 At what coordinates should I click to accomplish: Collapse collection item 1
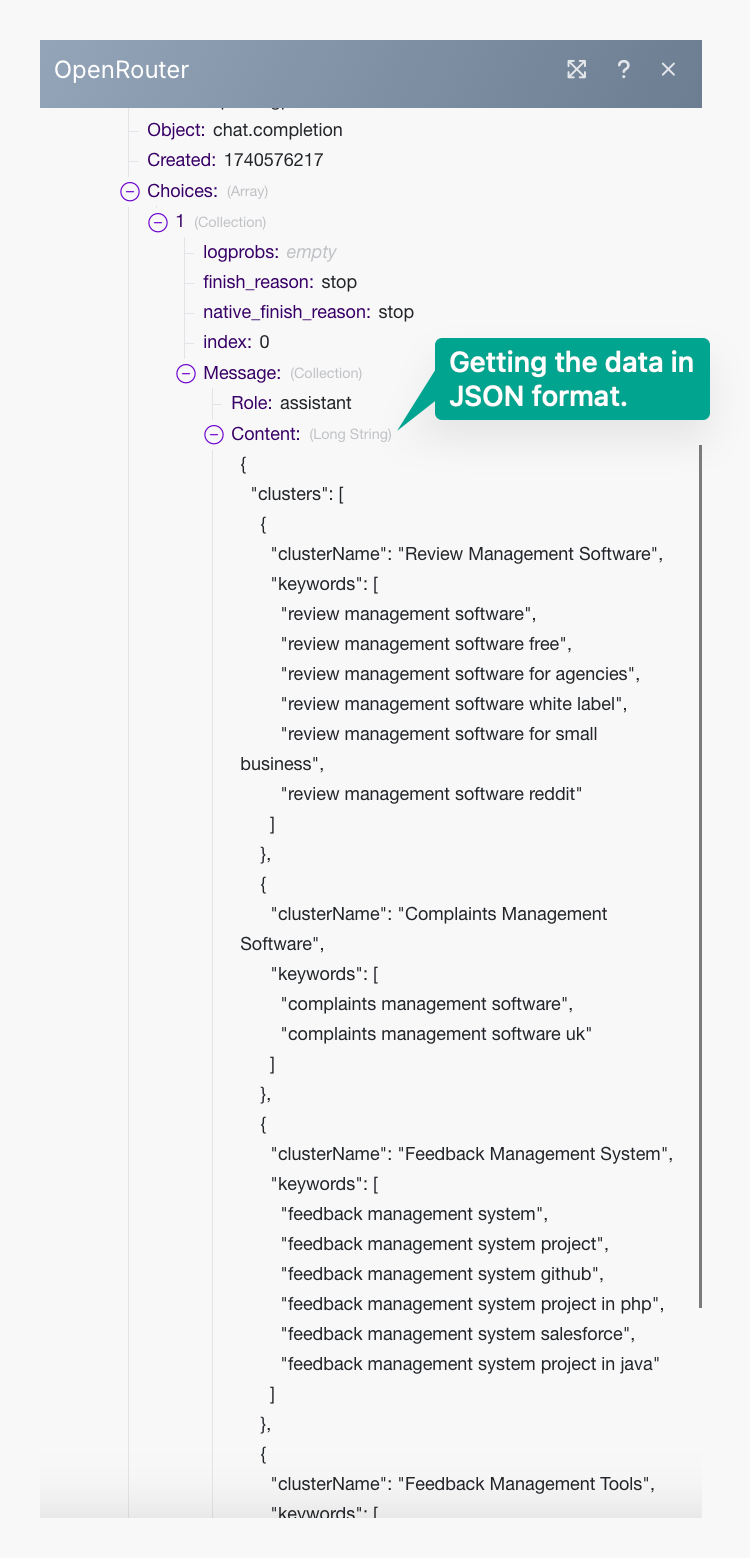[x=157, y=222]
